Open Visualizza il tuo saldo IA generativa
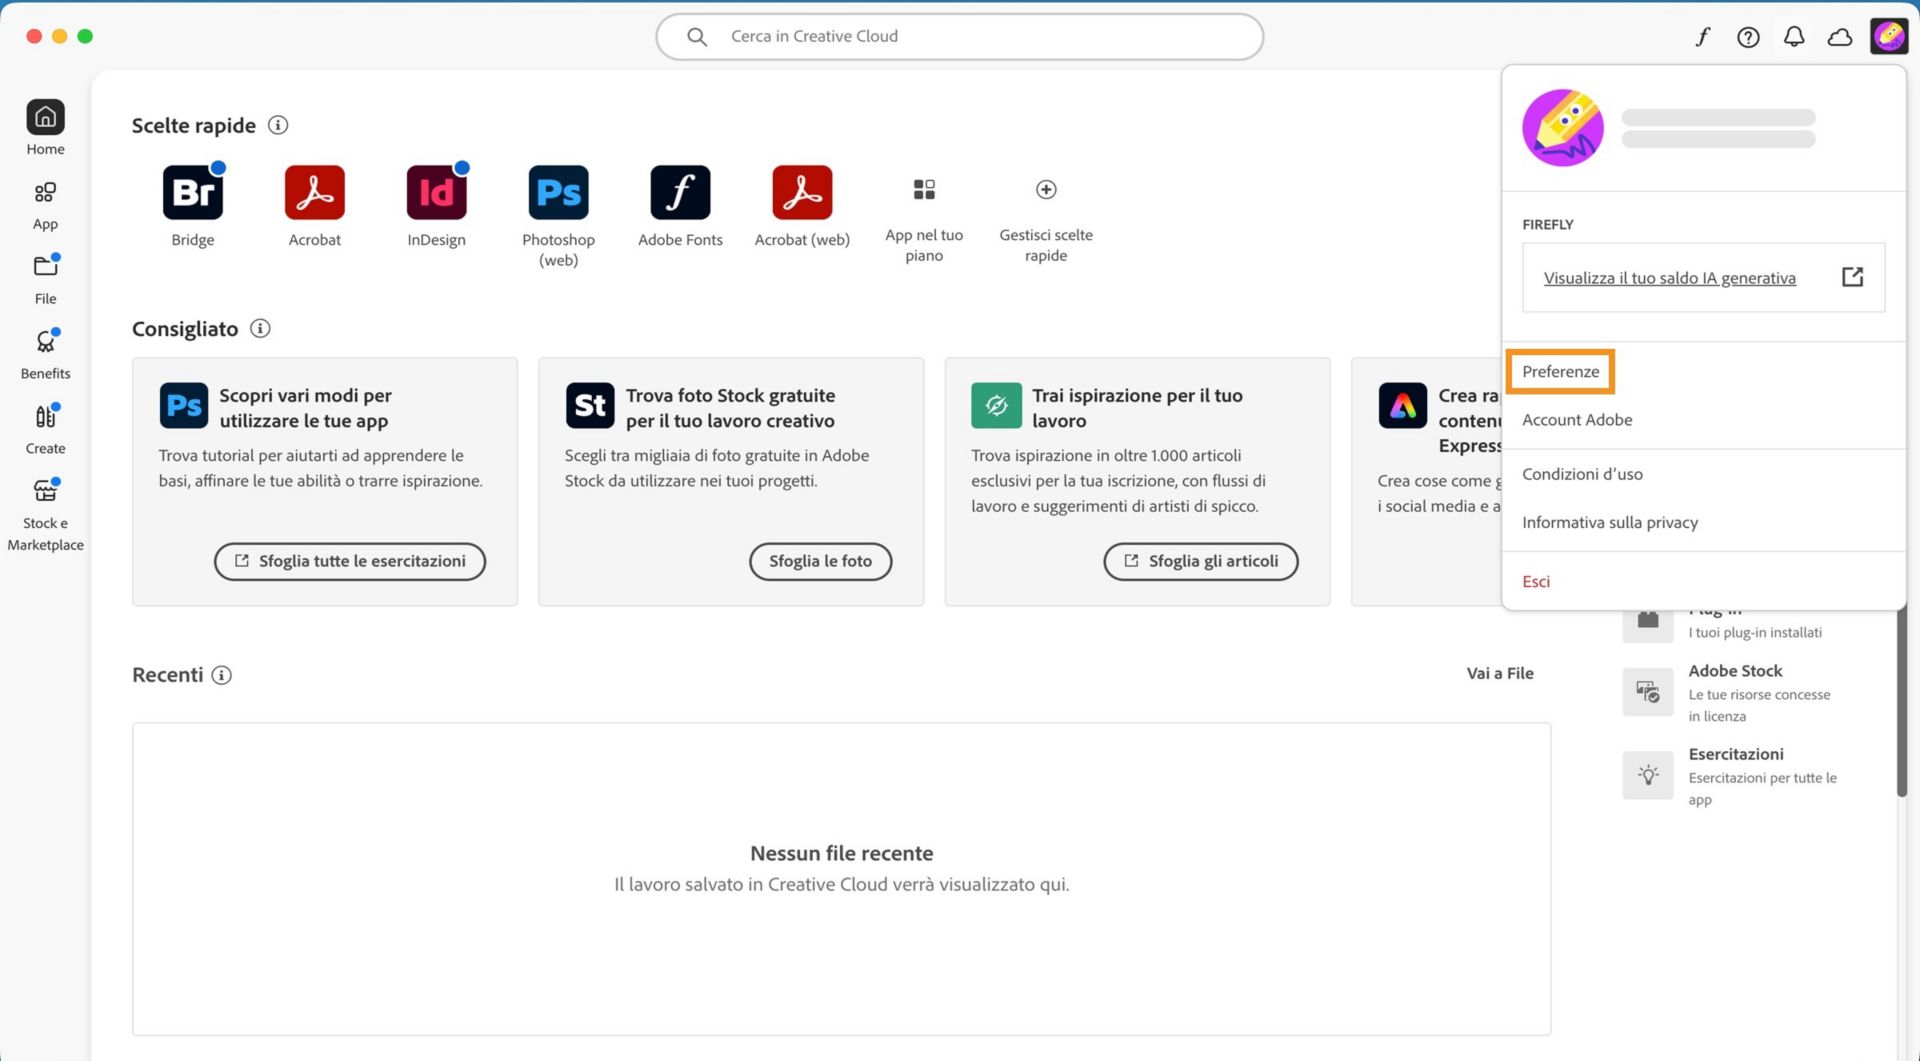The width and height of the screenshot is (1920, 1061). click(1669, 278)
